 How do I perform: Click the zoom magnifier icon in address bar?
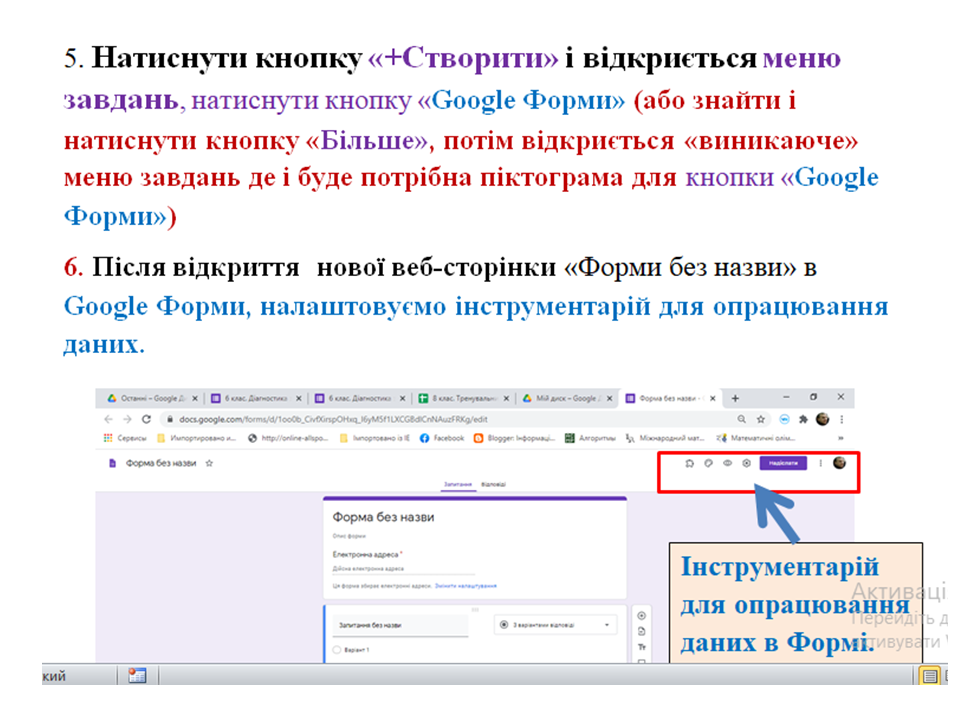pos(741,419)
